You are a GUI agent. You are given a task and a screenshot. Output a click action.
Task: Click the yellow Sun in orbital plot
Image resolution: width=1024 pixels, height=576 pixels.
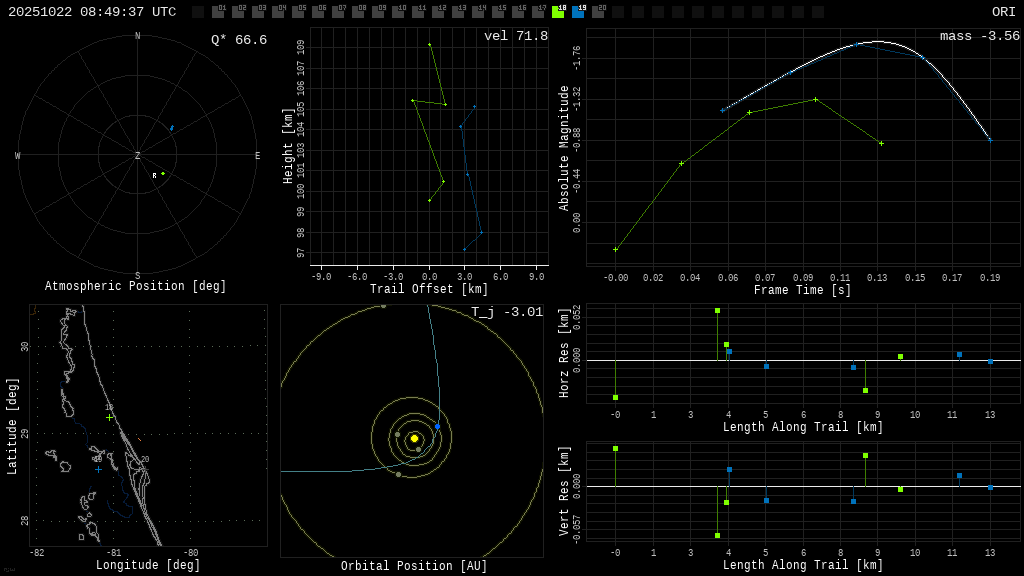414,438
